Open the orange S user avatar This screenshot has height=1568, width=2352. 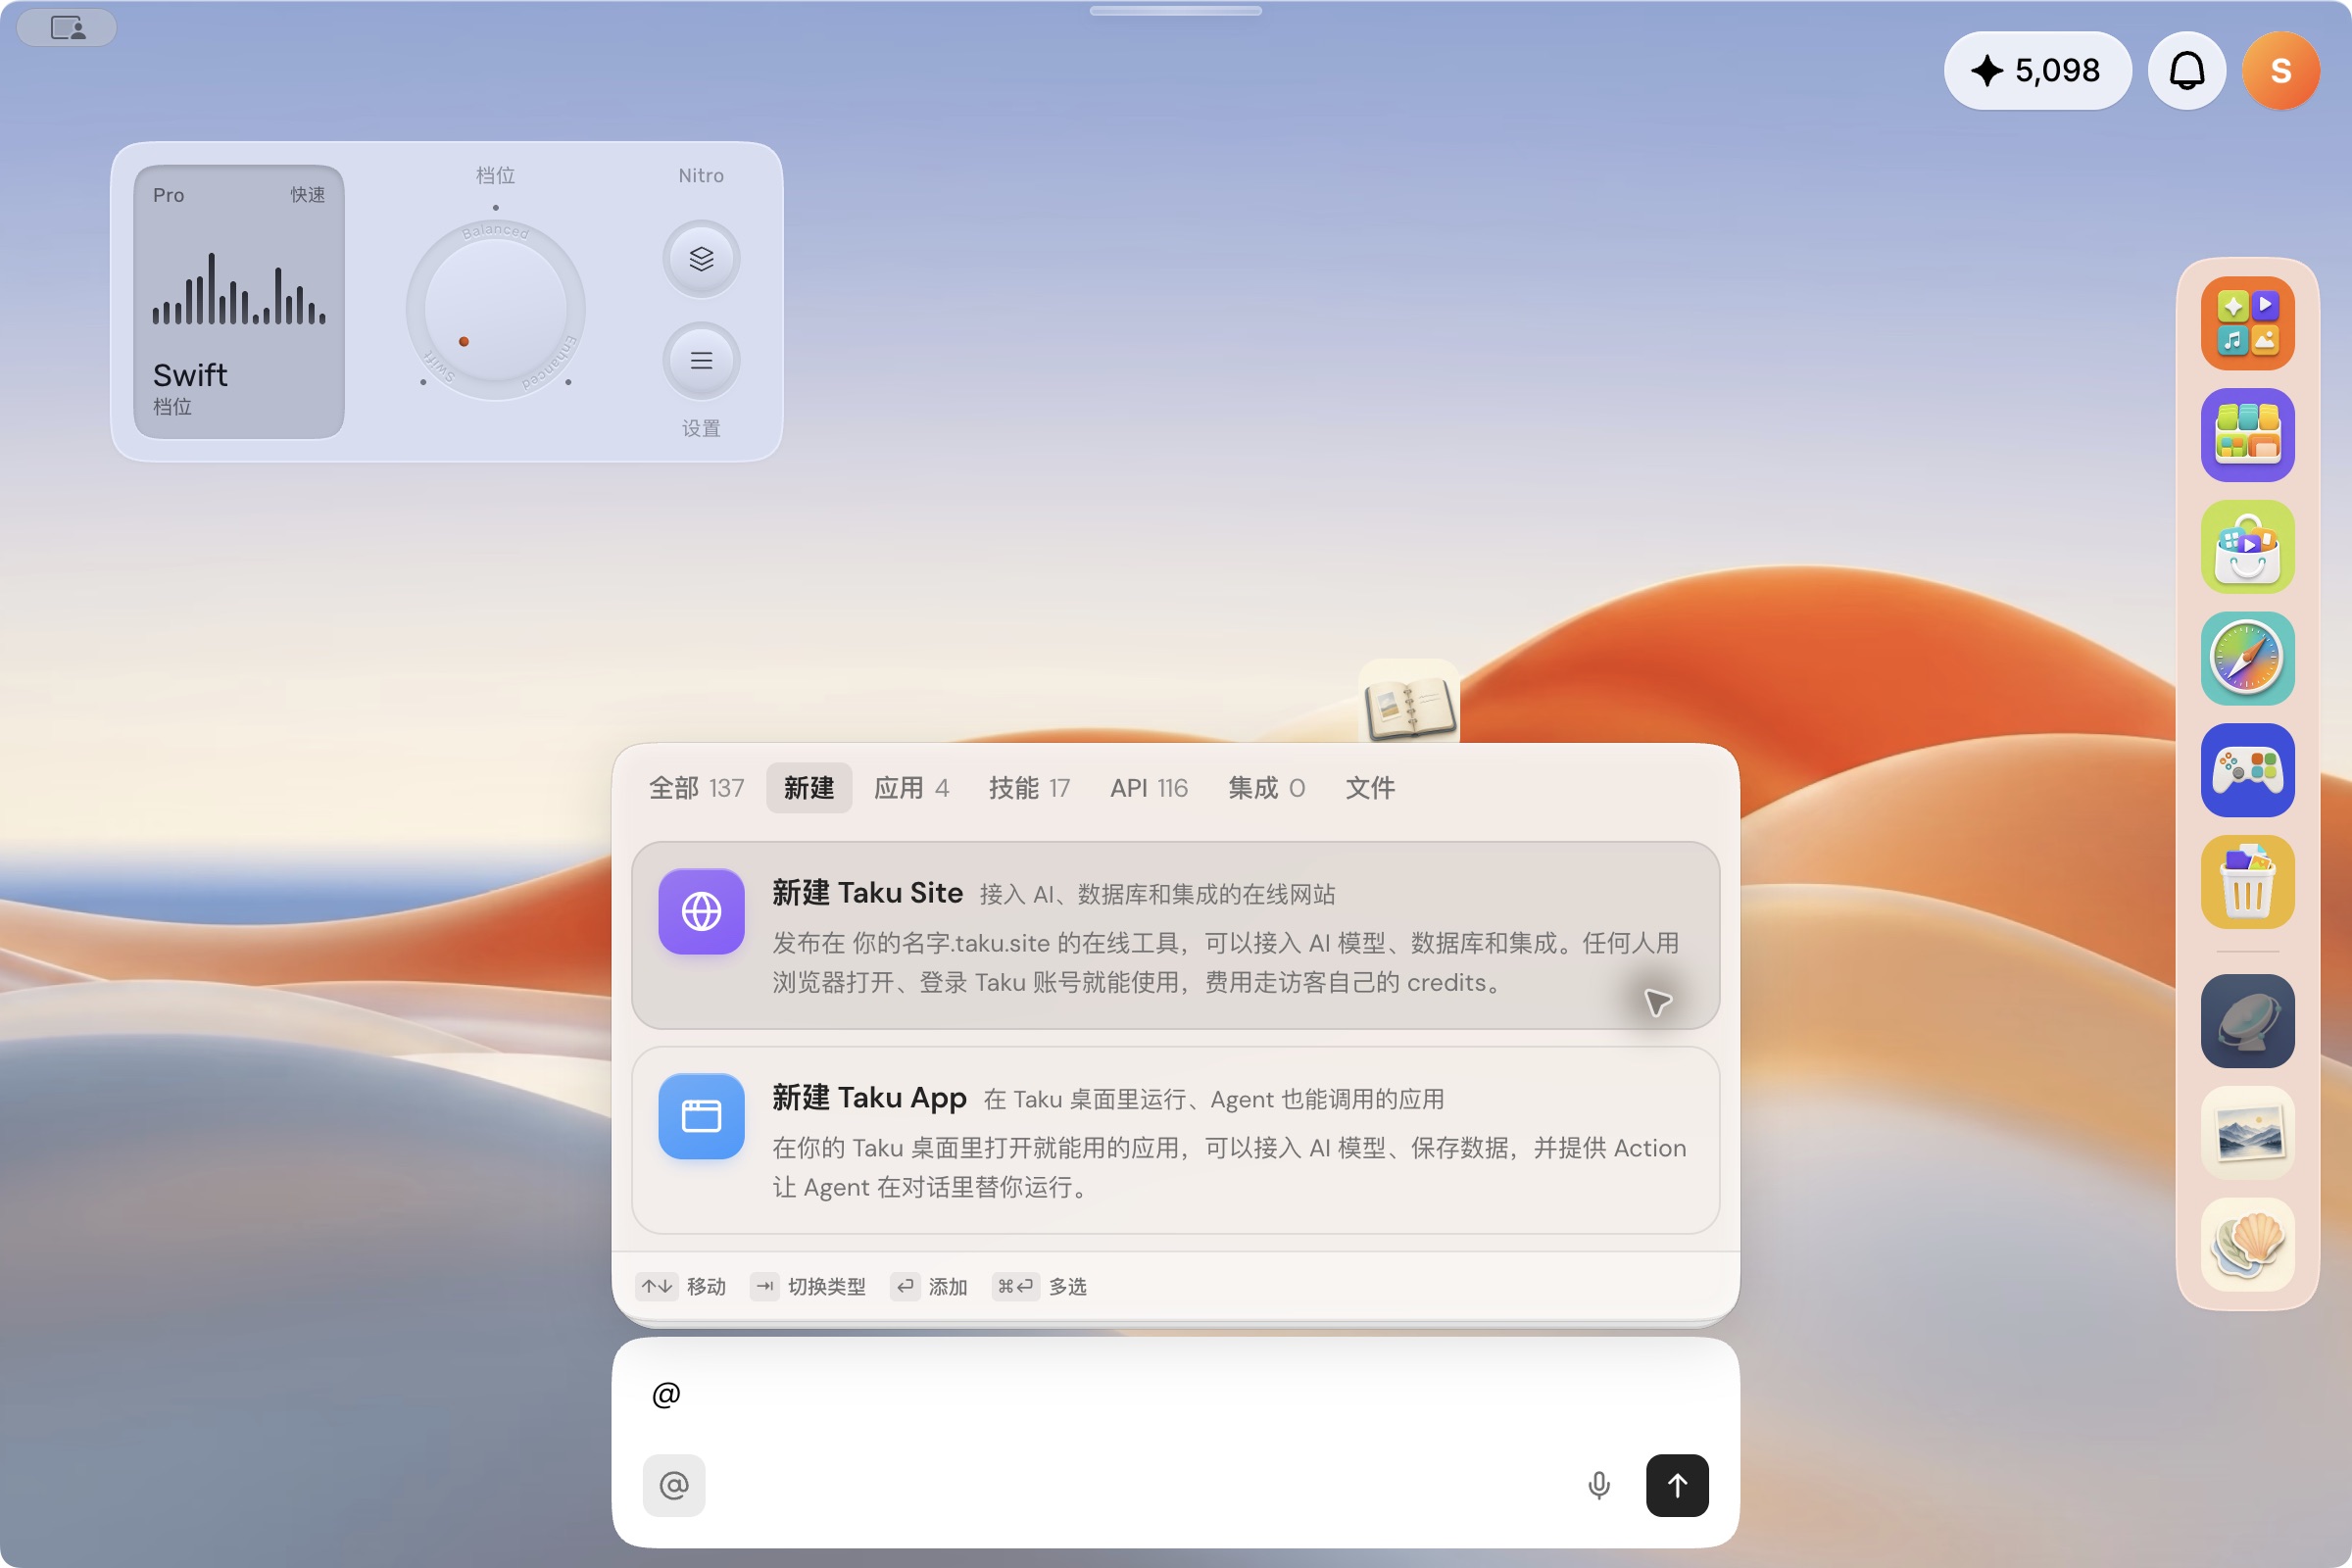coord(2280,70)
